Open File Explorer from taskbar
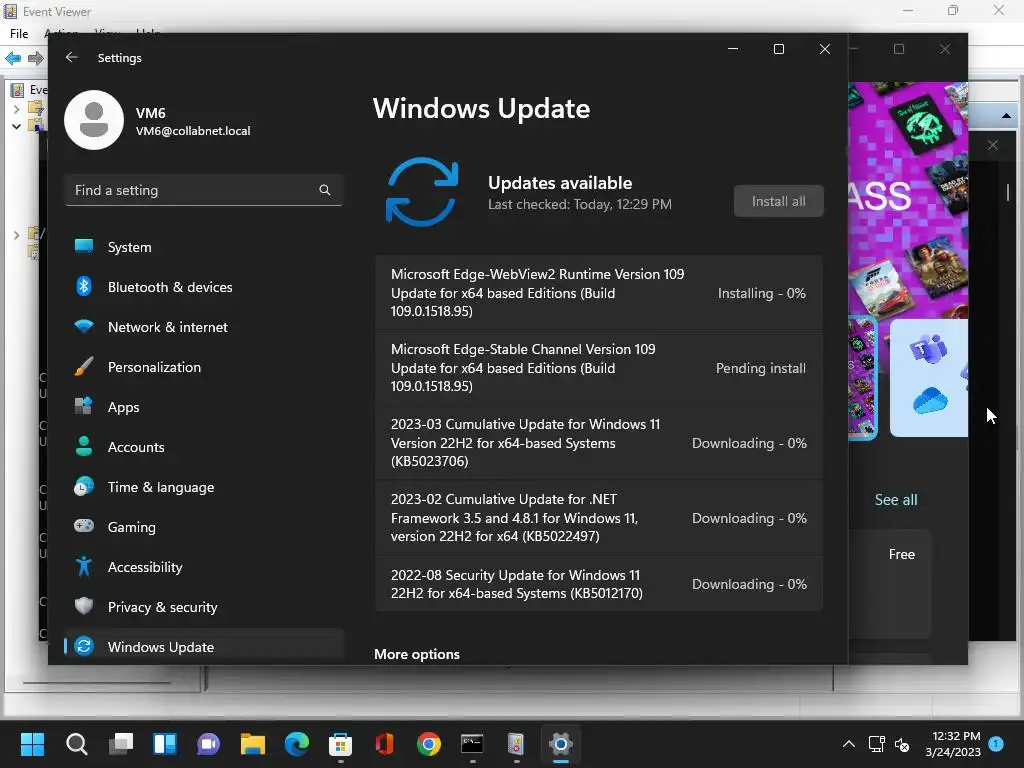1024x768 pixels. click(253, 744)
